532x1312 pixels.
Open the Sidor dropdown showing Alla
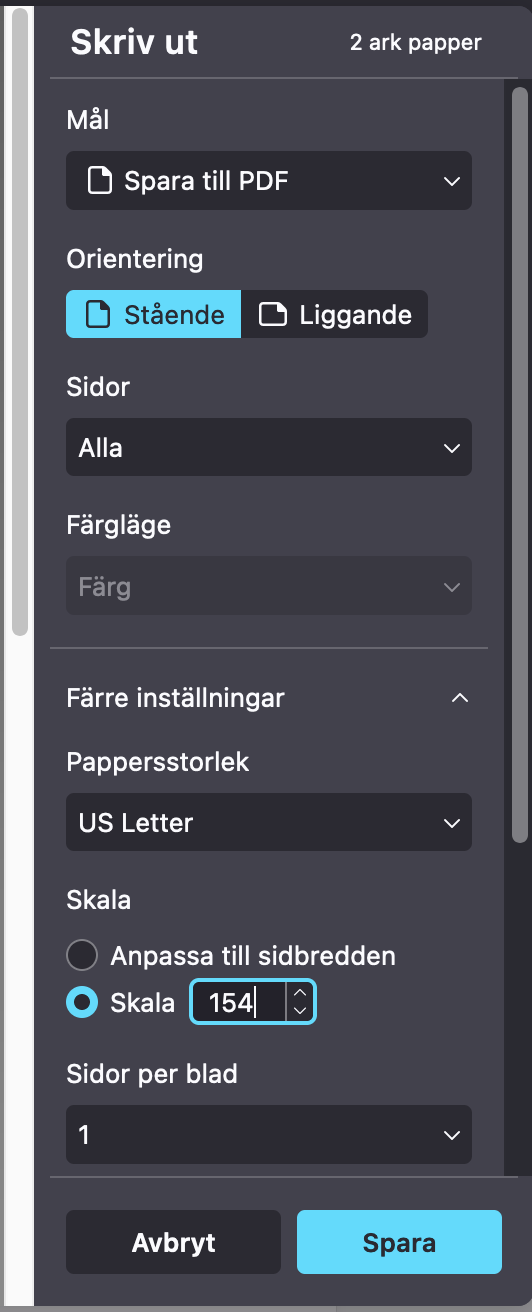pyautogui.click(x=269, y=447)
